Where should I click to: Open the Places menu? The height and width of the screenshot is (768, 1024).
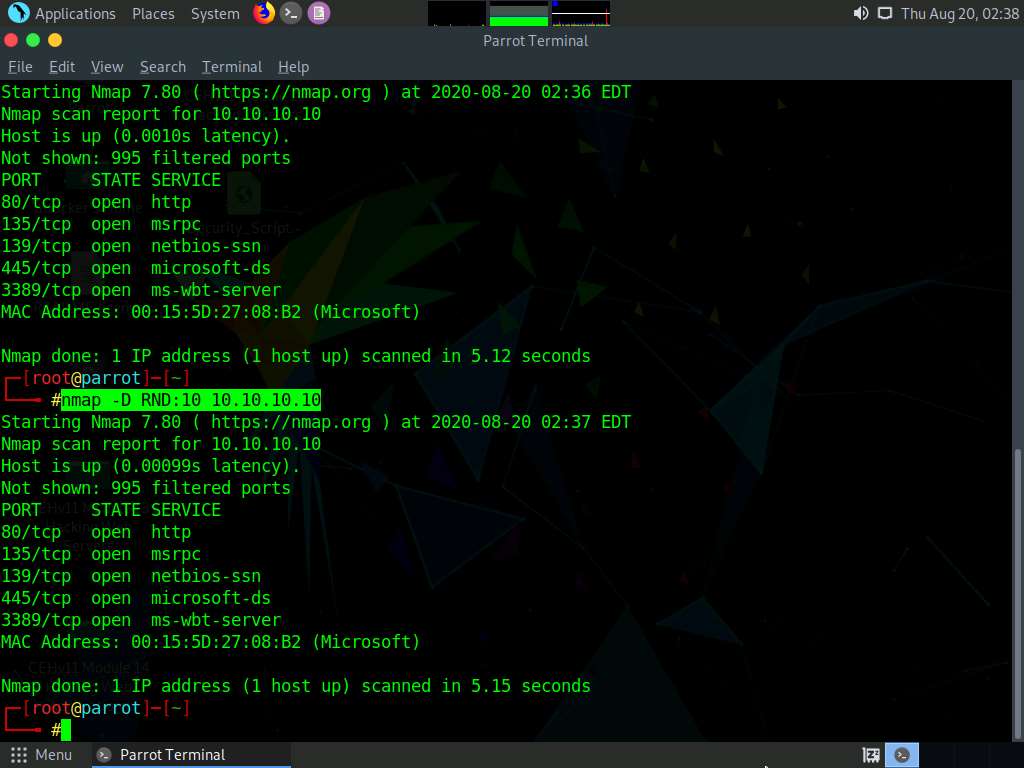153,13
